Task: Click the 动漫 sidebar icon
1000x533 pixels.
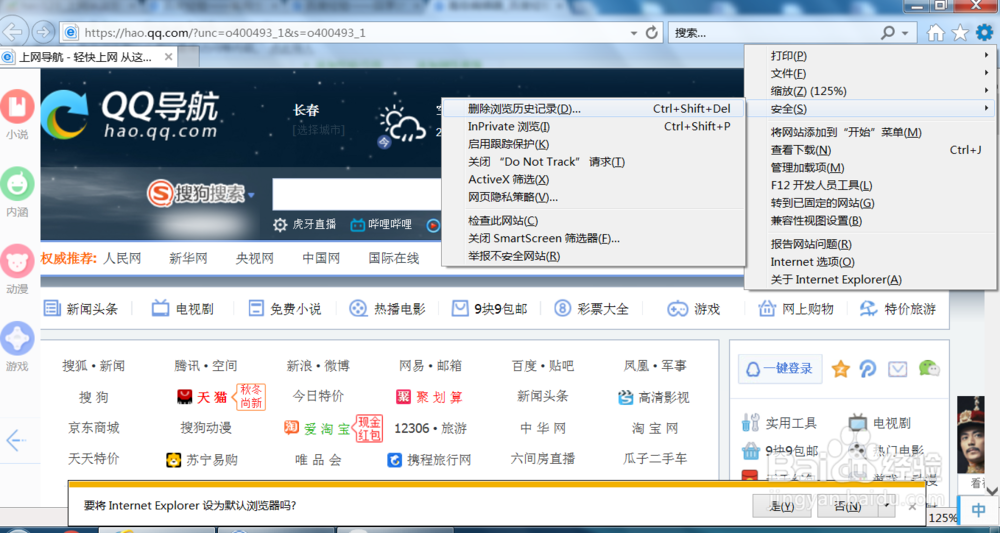Action: pyautogui.click(x=17, y=261)
